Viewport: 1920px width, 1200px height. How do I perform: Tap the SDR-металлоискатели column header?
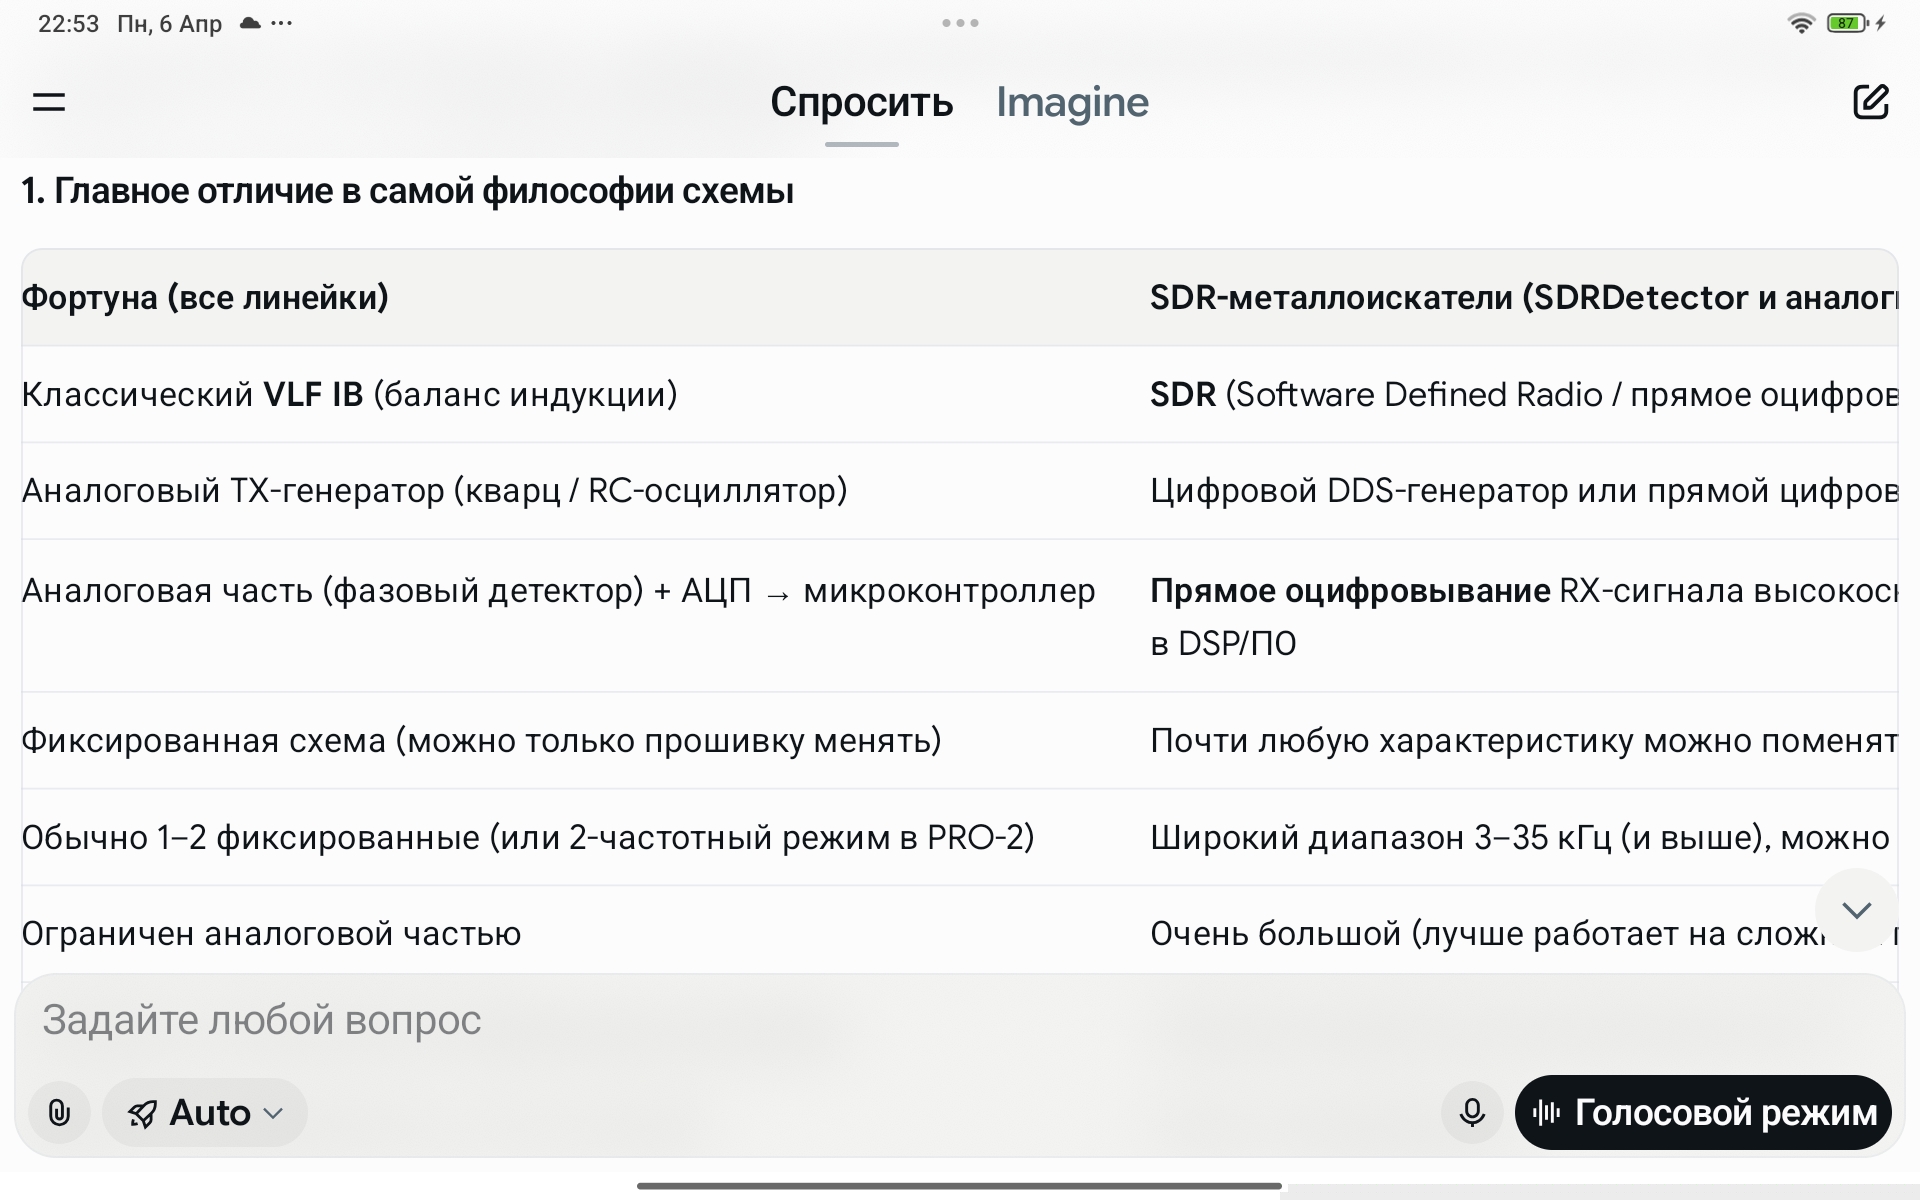click(x=1520, y=297)
